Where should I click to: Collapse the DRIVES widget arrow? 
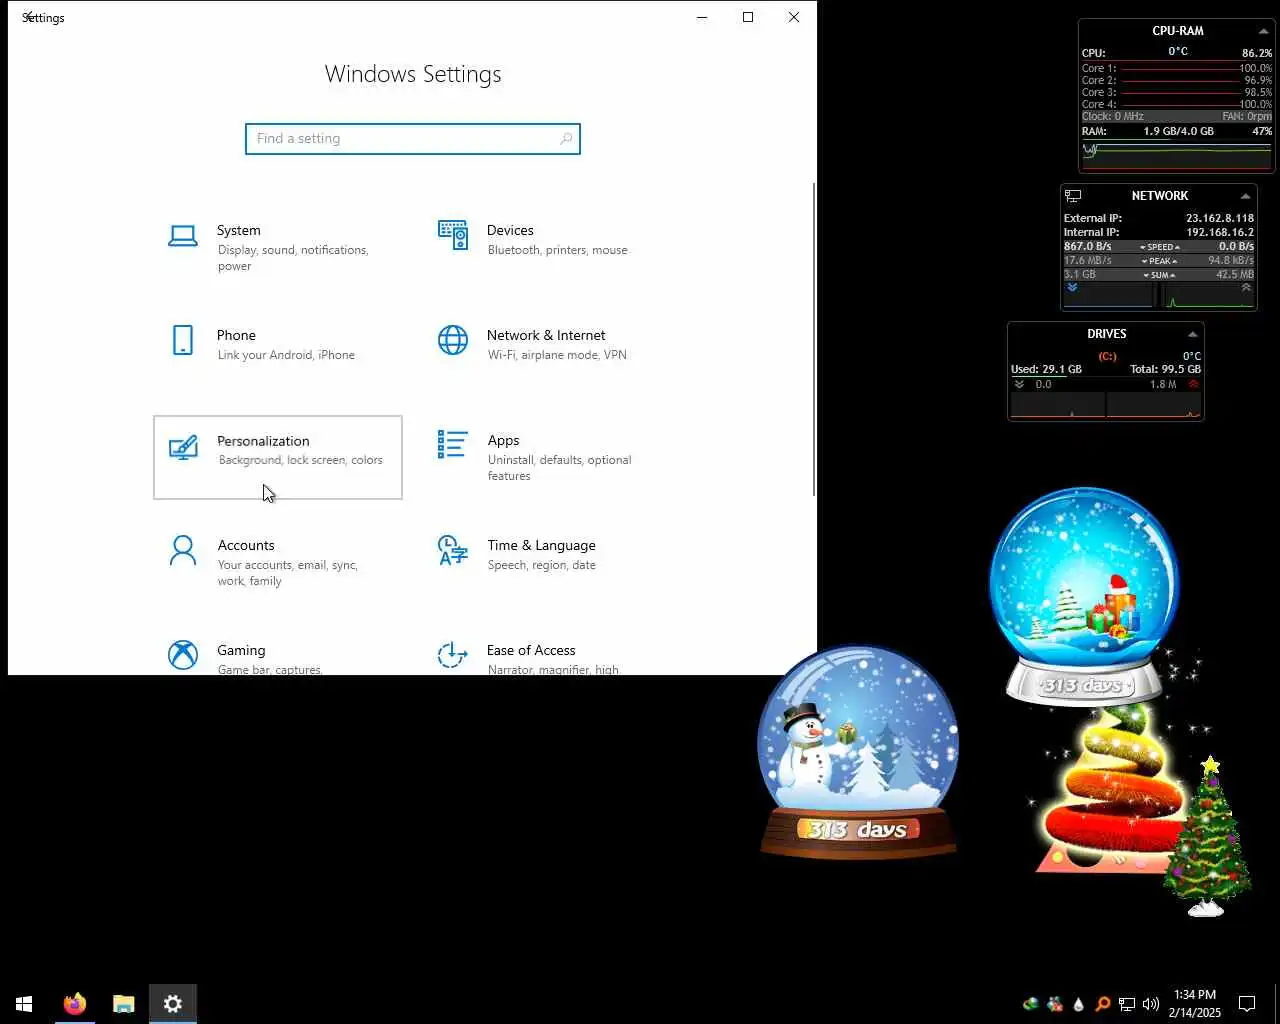(x=1192, y=334)
